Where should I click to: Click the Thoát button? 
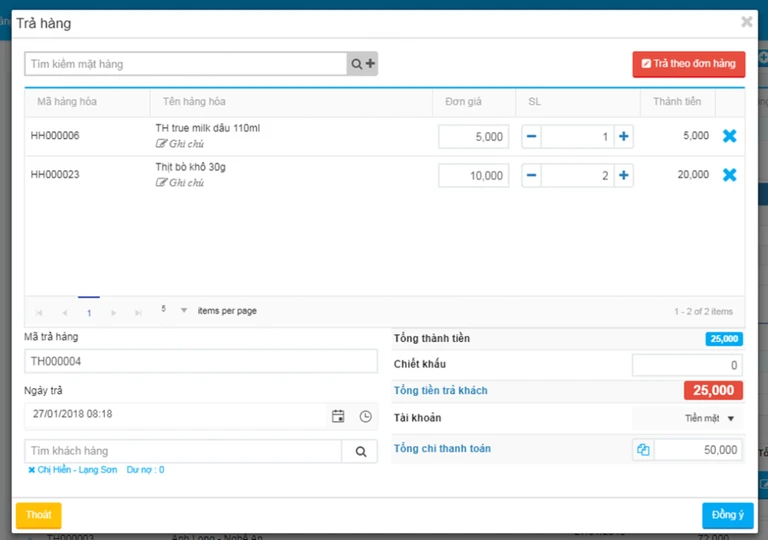(39, 515)
